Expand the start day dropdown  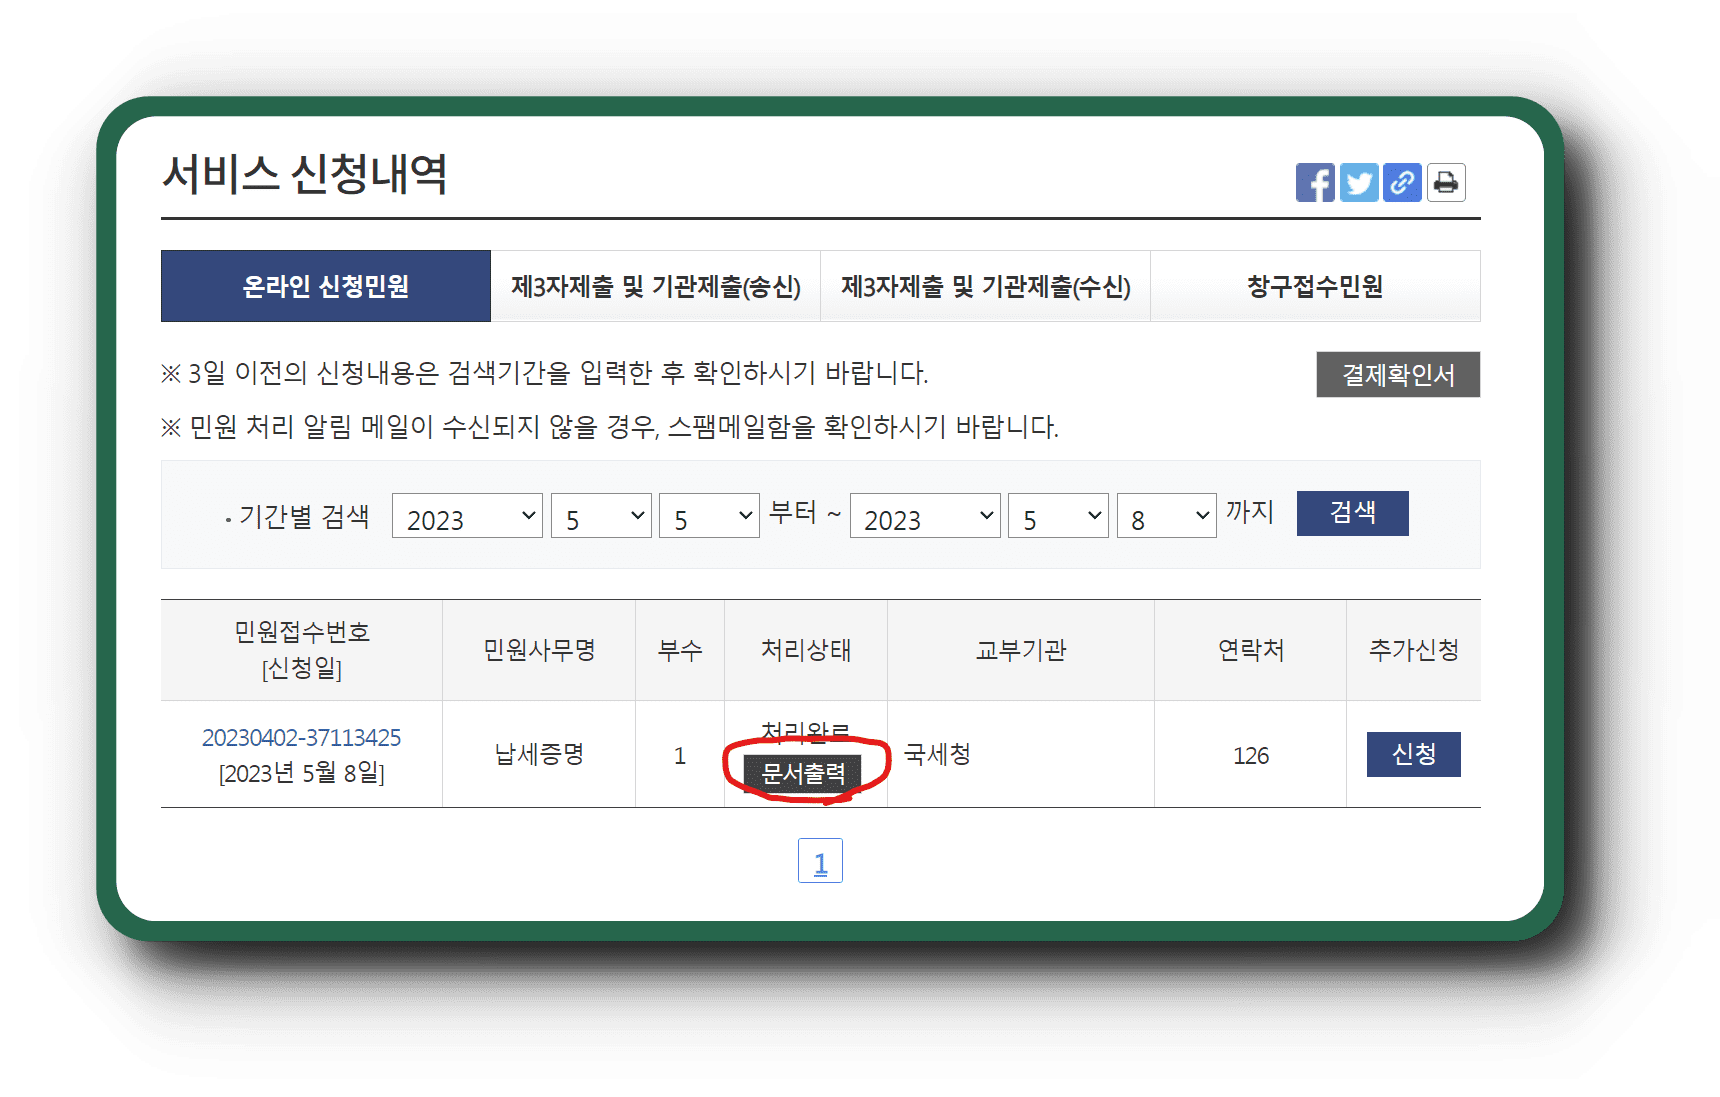click(x=709, y=516)
